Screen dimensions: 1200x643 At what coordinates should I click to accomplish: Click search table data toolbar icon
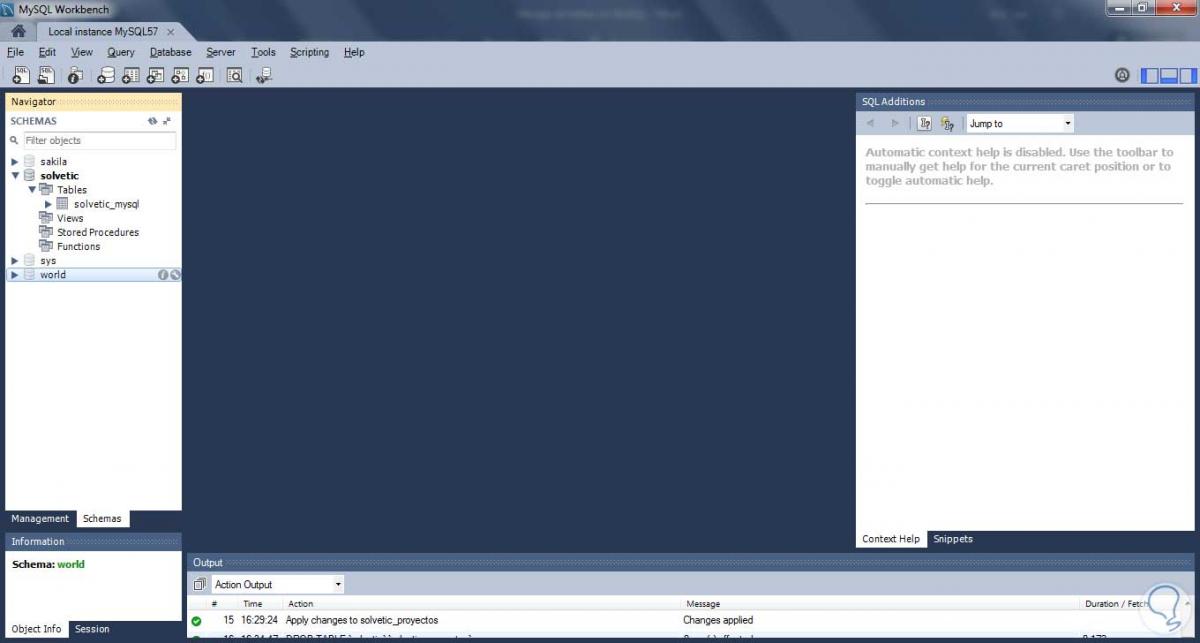[234, 75]
